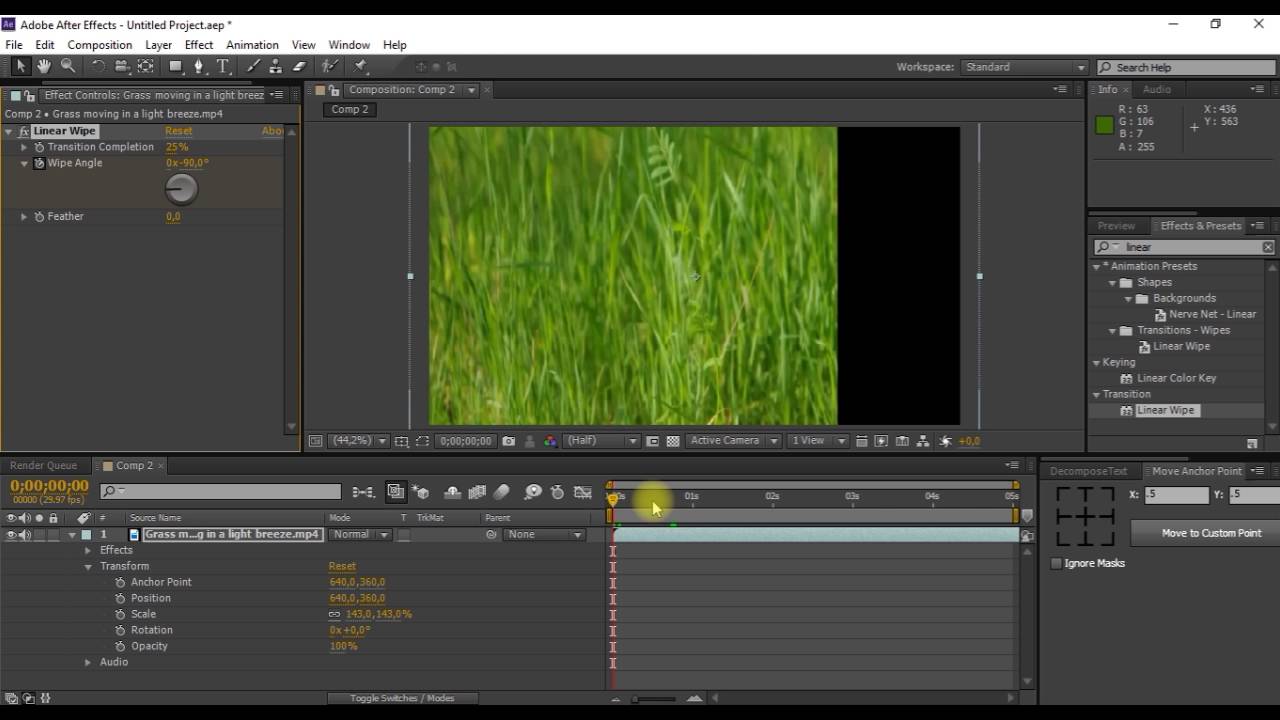Take snapshot with camera icon
The width and height of the screenshot is (1280, 720).
point(509,441)
